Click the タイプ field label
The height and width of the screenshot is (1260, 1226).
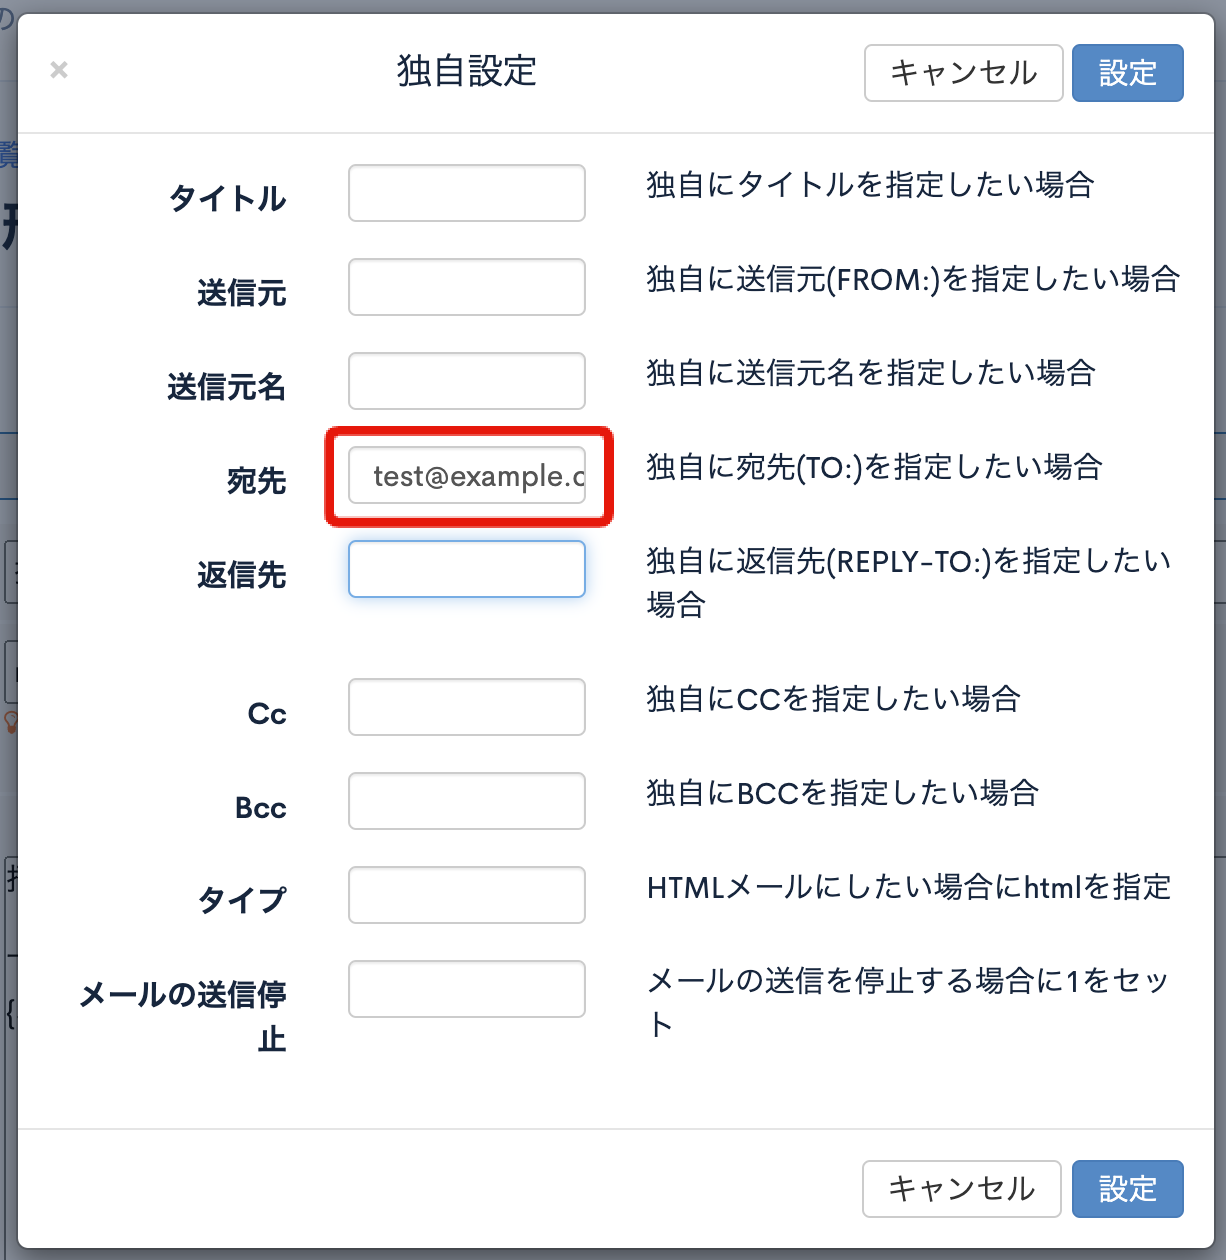[x=242, y=900]
